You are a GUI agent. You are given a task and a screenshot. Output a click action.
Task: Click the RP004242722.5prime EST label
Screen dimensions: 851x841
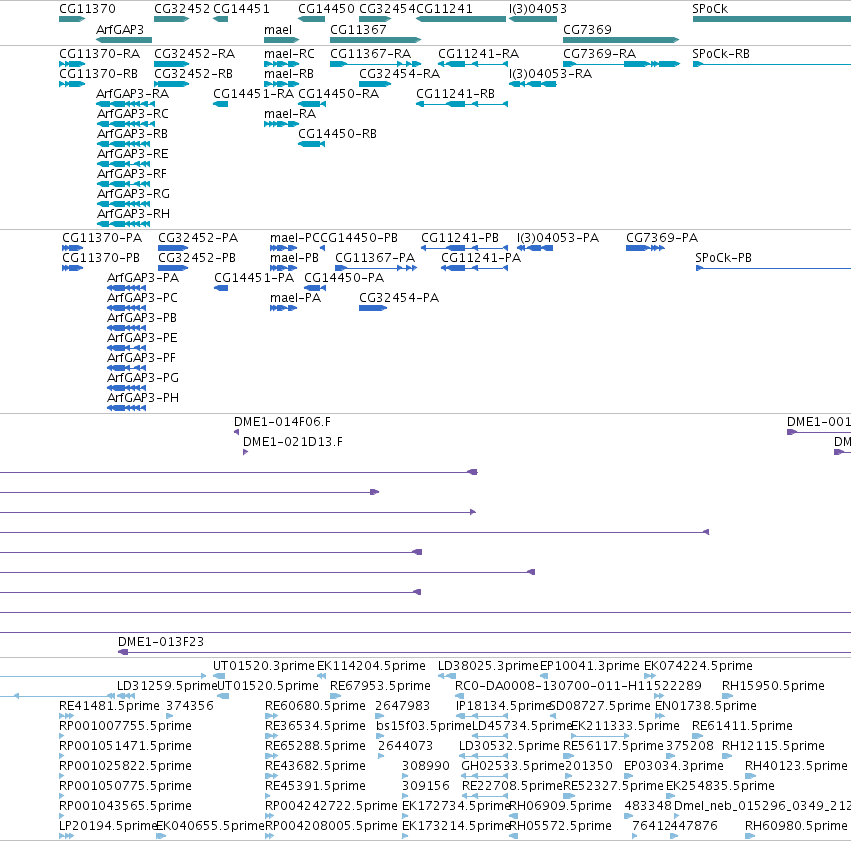[331, 806]
